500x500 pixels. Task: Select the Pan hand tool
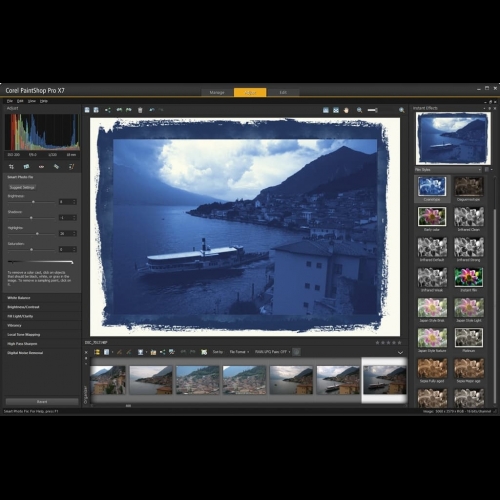(x=346, y=110)
